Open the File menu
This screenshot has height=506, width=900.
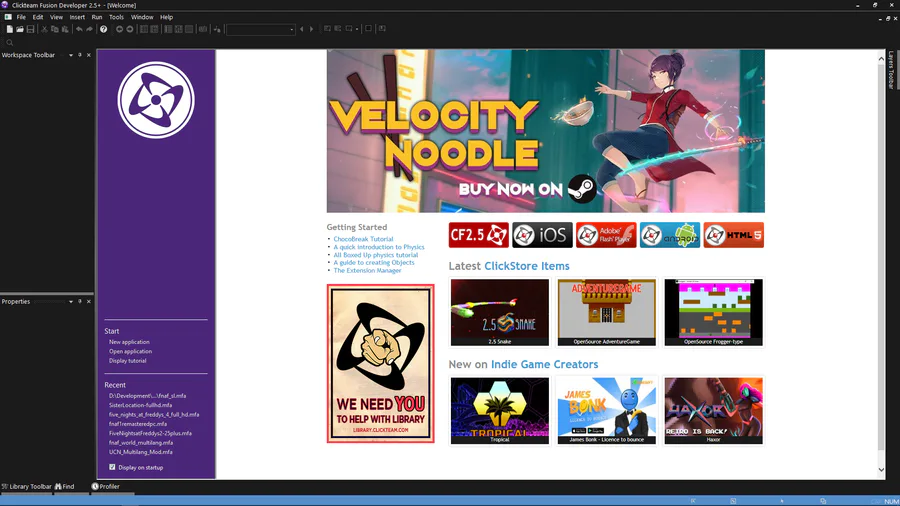click(x=21, y=17)
